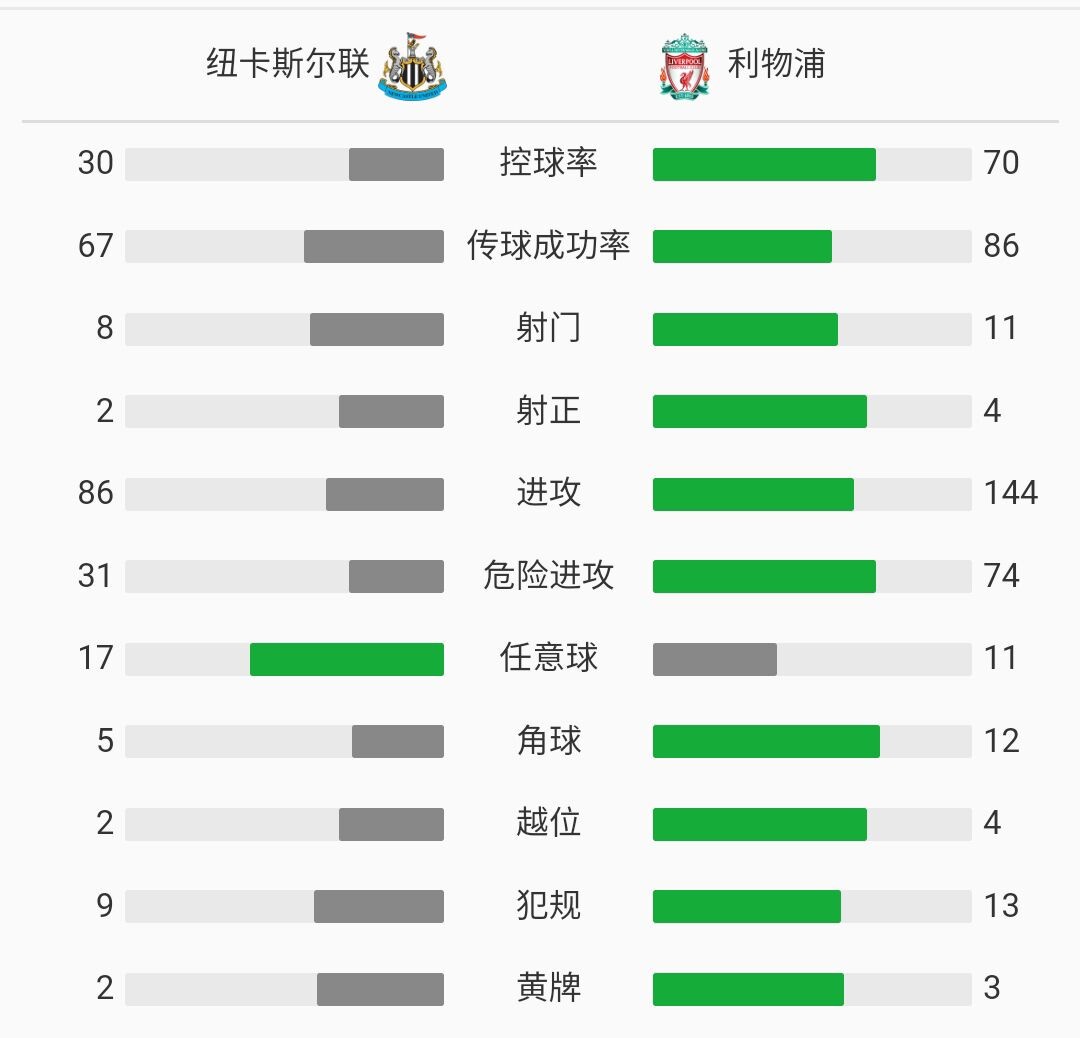Click the Newcastle United club crest
The height and width of the screenshot is (1038, 1080).
413,65
